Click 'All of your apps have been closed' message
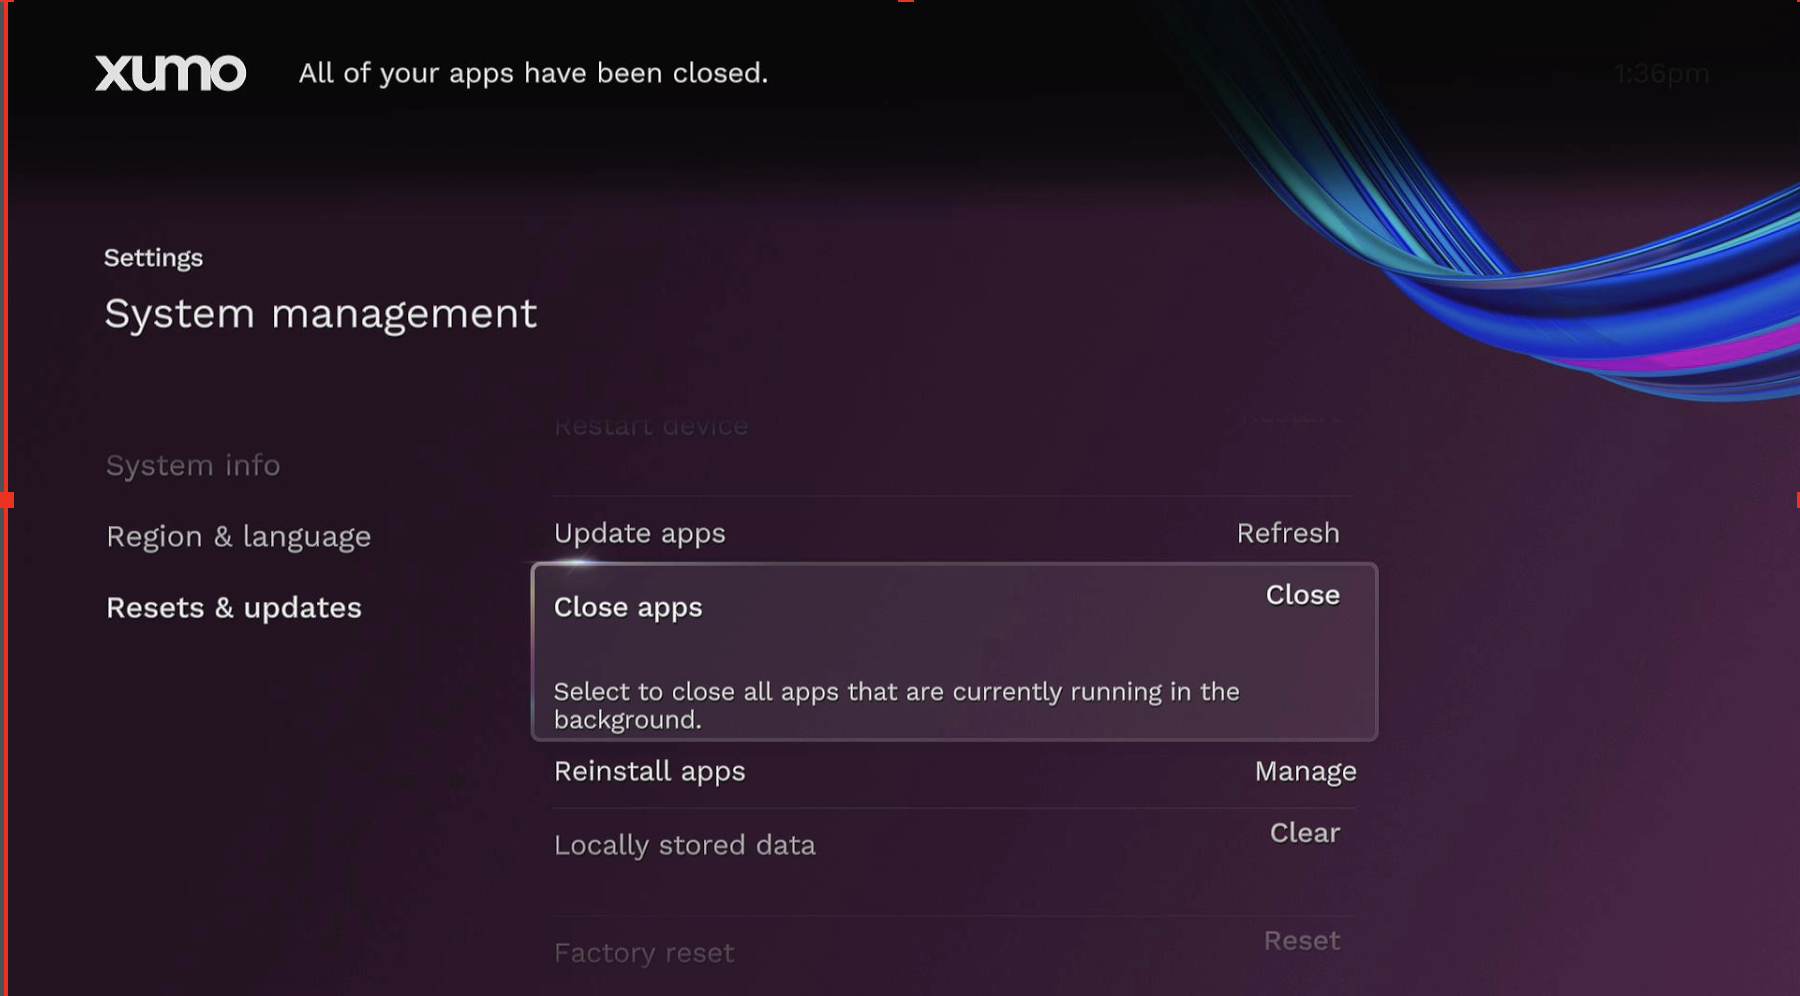This screenshot has width=1800, height=996. tap(533, 74)
